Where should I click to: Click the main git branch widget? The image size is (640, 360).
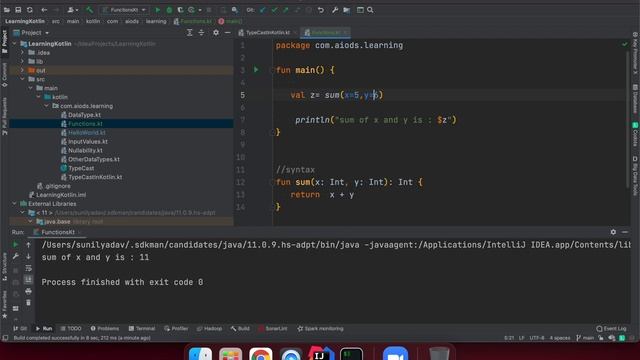pos(585,338)
